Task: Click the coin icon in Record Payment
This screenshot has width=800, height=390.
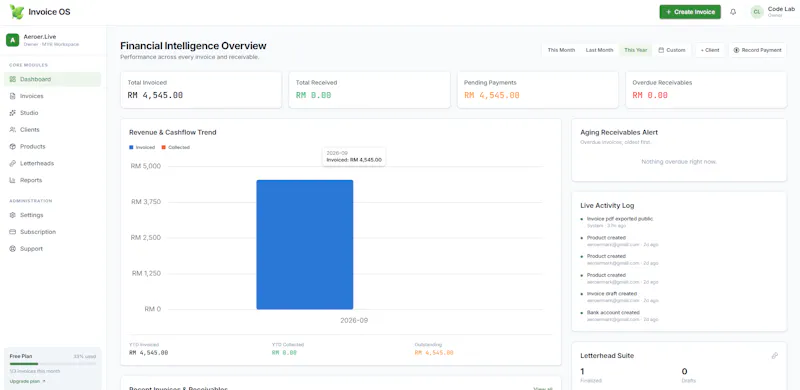Action: coord(736,50)
